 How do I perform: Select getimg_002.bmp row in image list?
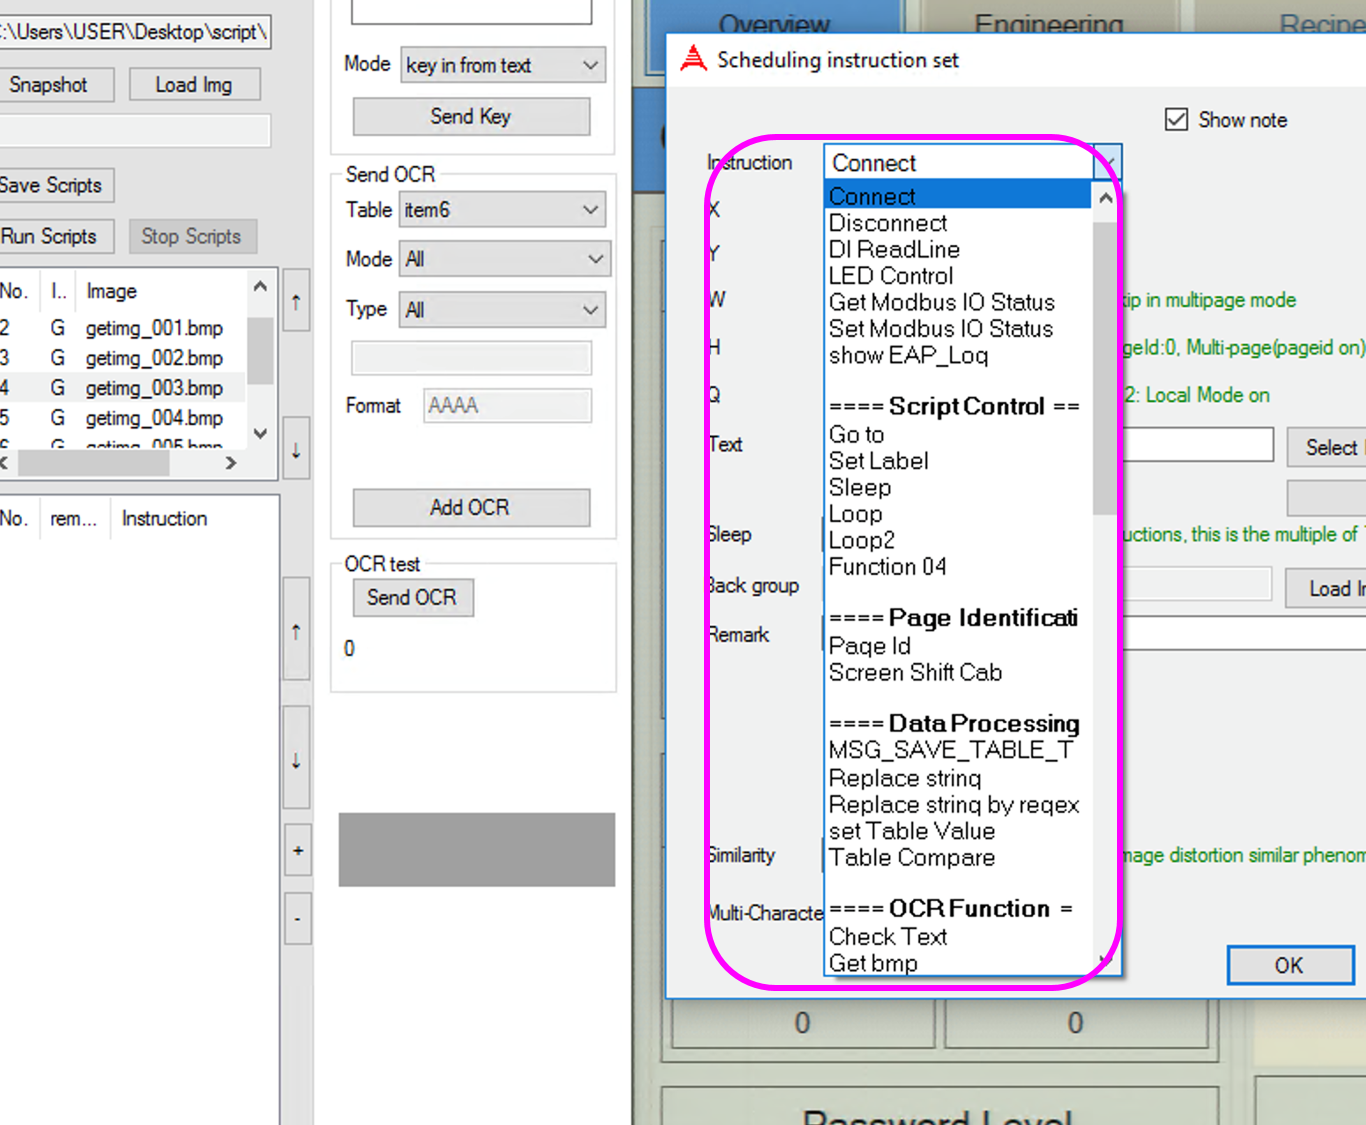[x=153, y=358]
